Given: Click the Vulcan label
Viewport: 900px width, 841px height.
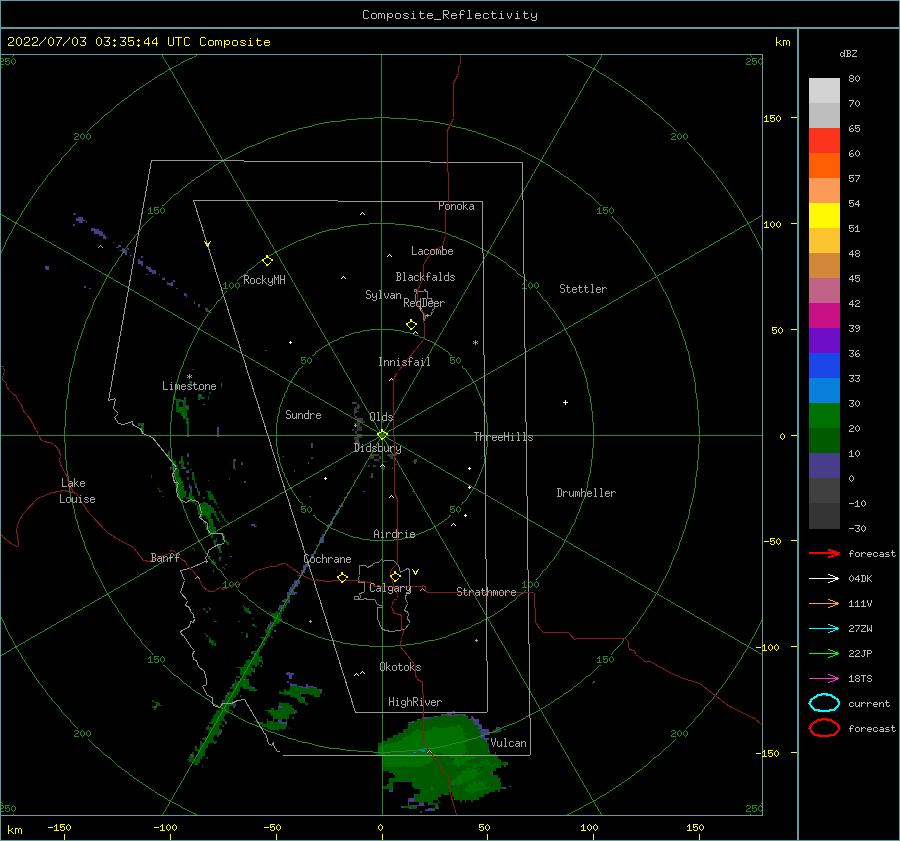Looking at the screenshot, I should (509, 743).
